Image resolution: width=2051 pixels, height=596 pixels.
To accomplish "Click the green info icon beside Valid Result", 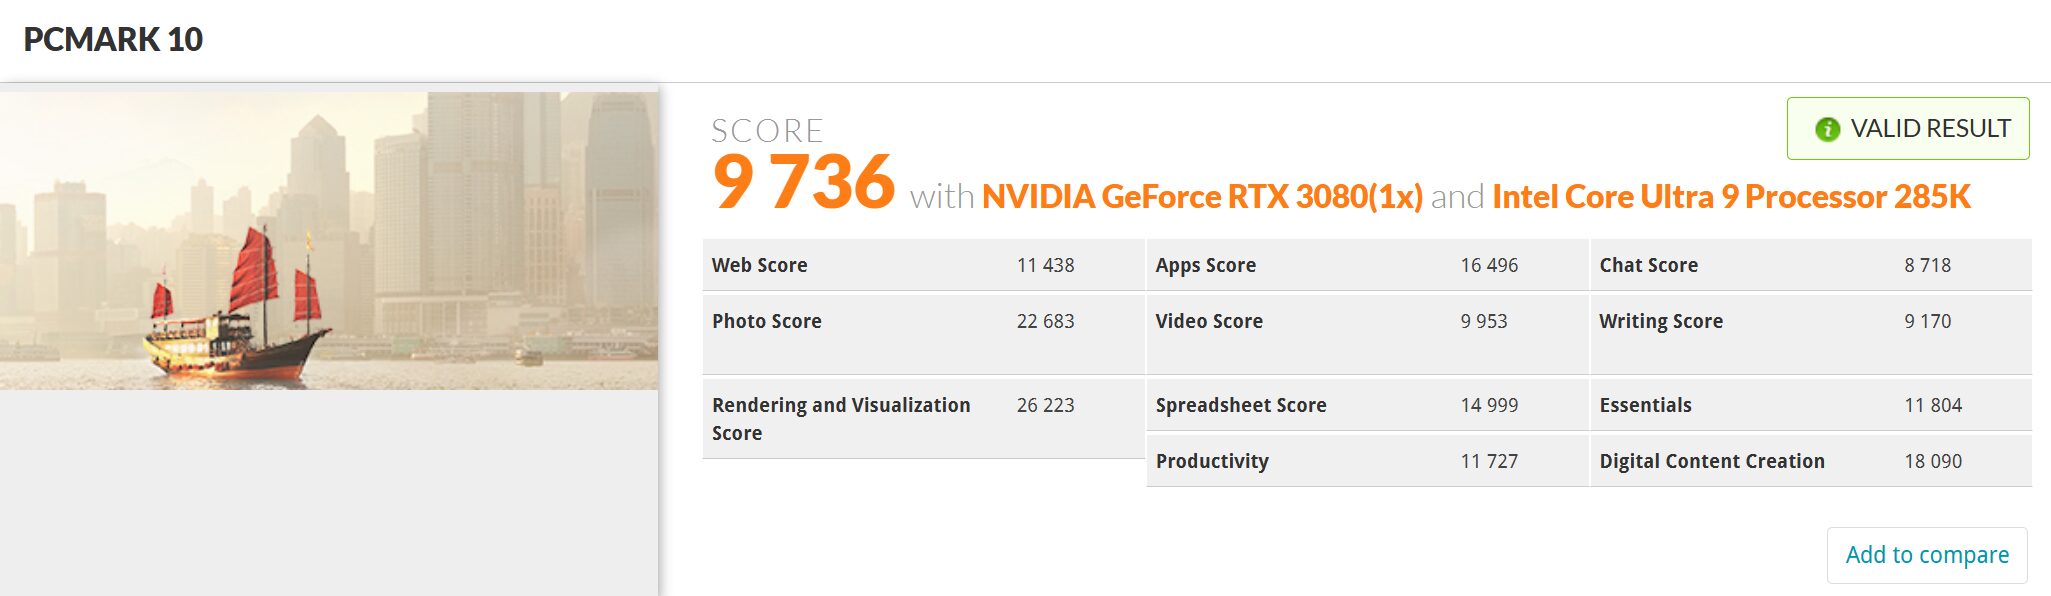I will pyautogui.click(x=1827, y=129).
